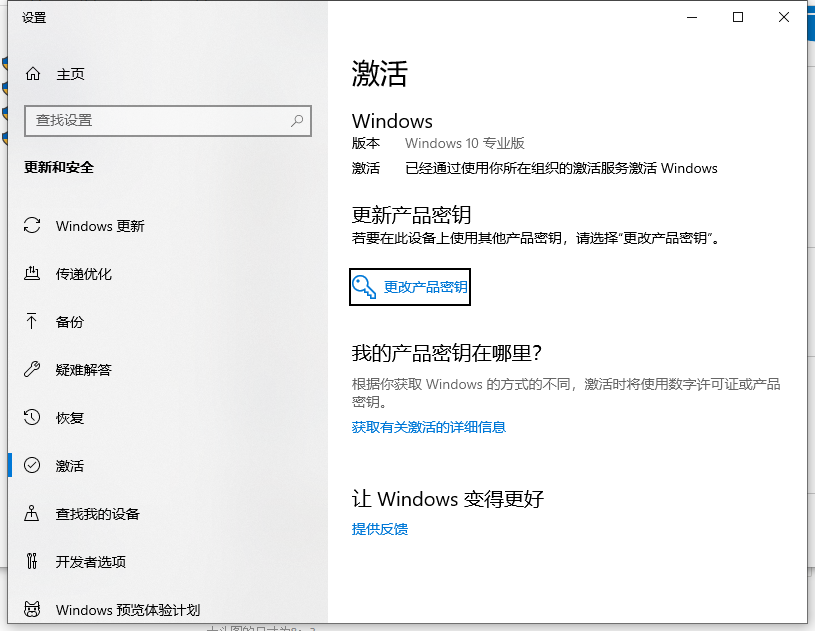Click the 备份 upward arrow icon
This screenshot has height=631, width=815.
pos(31,321)
